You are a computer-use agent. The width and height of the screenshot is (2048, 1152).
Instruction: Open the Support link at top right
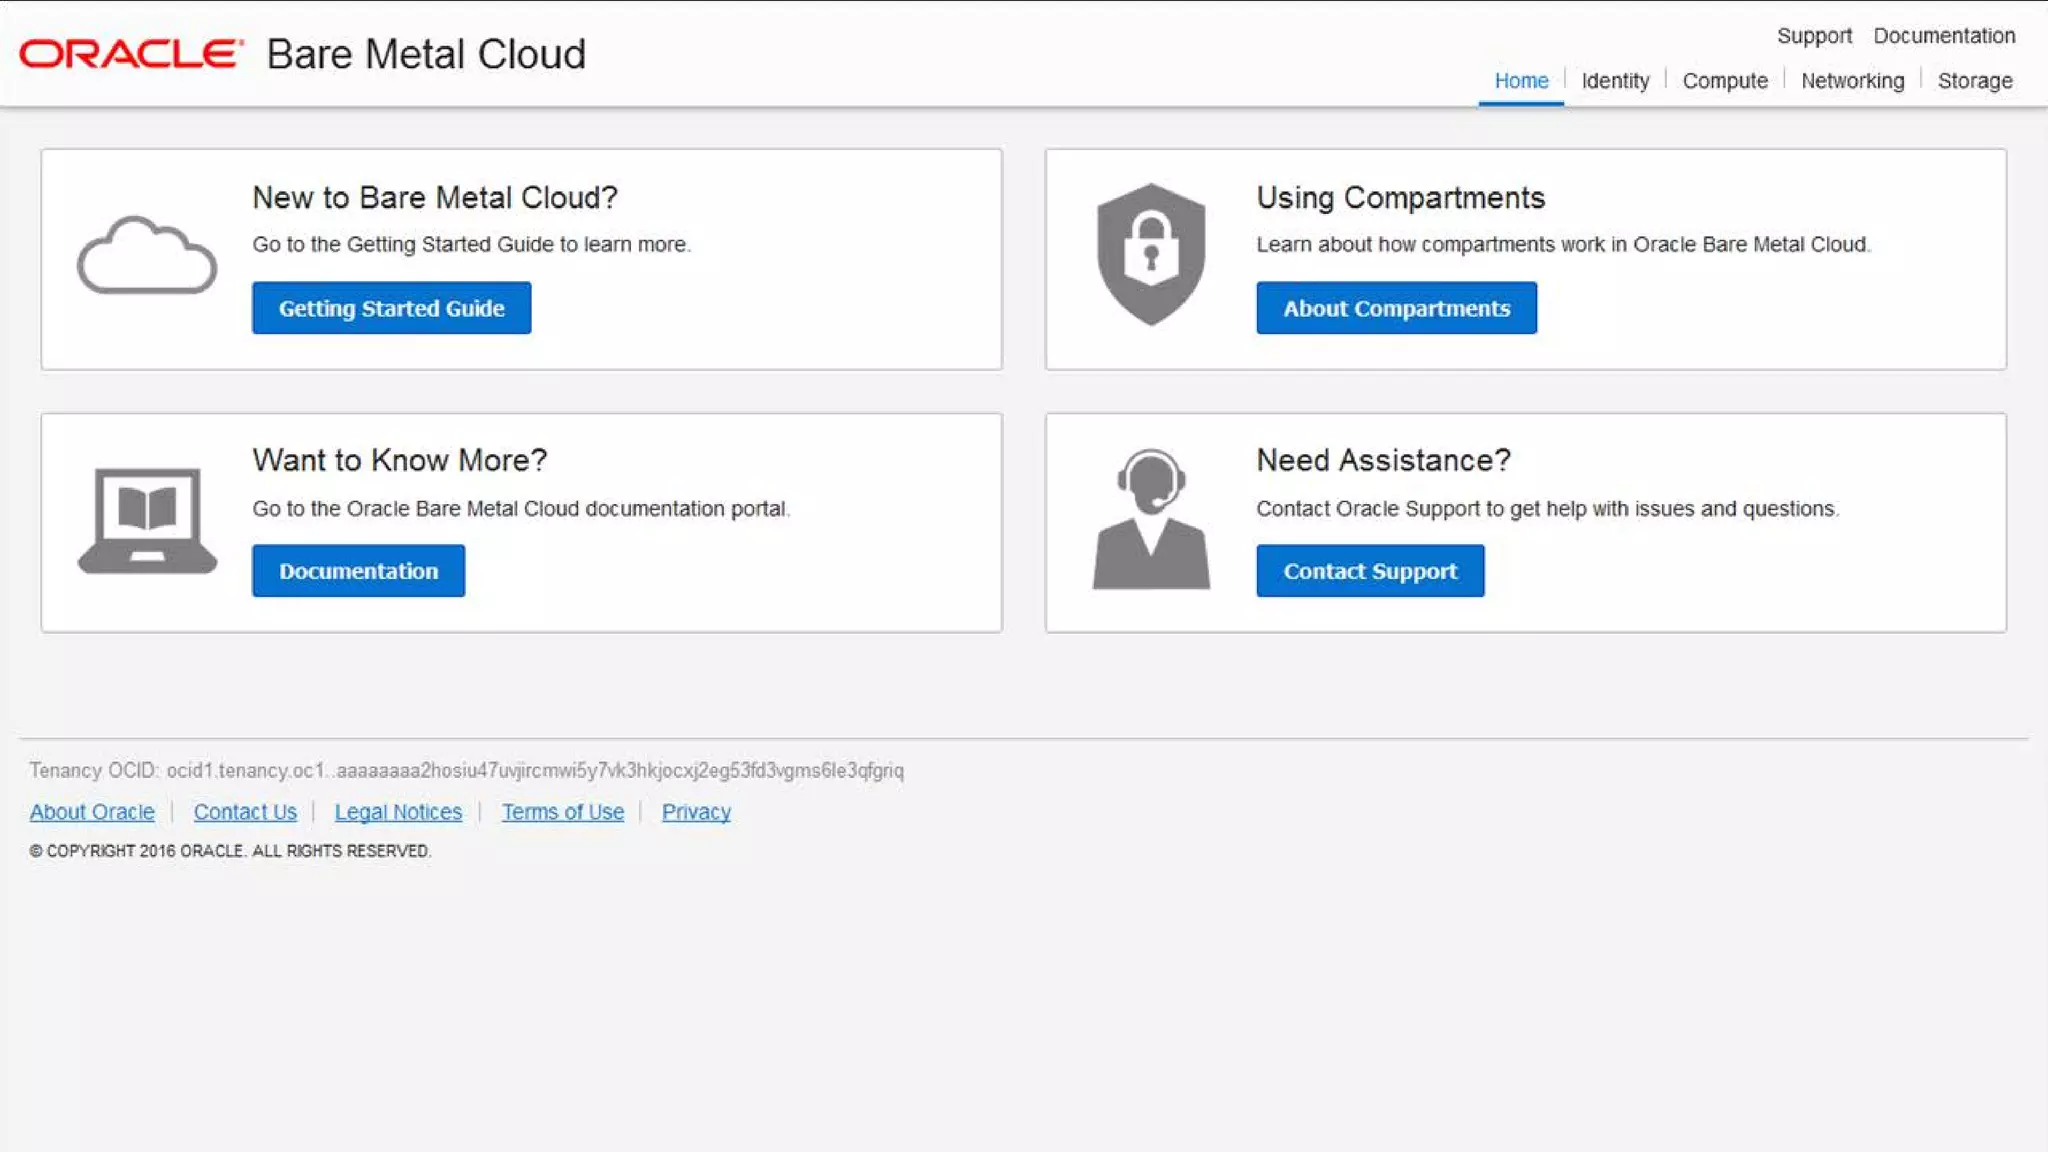pos(1814,36)
